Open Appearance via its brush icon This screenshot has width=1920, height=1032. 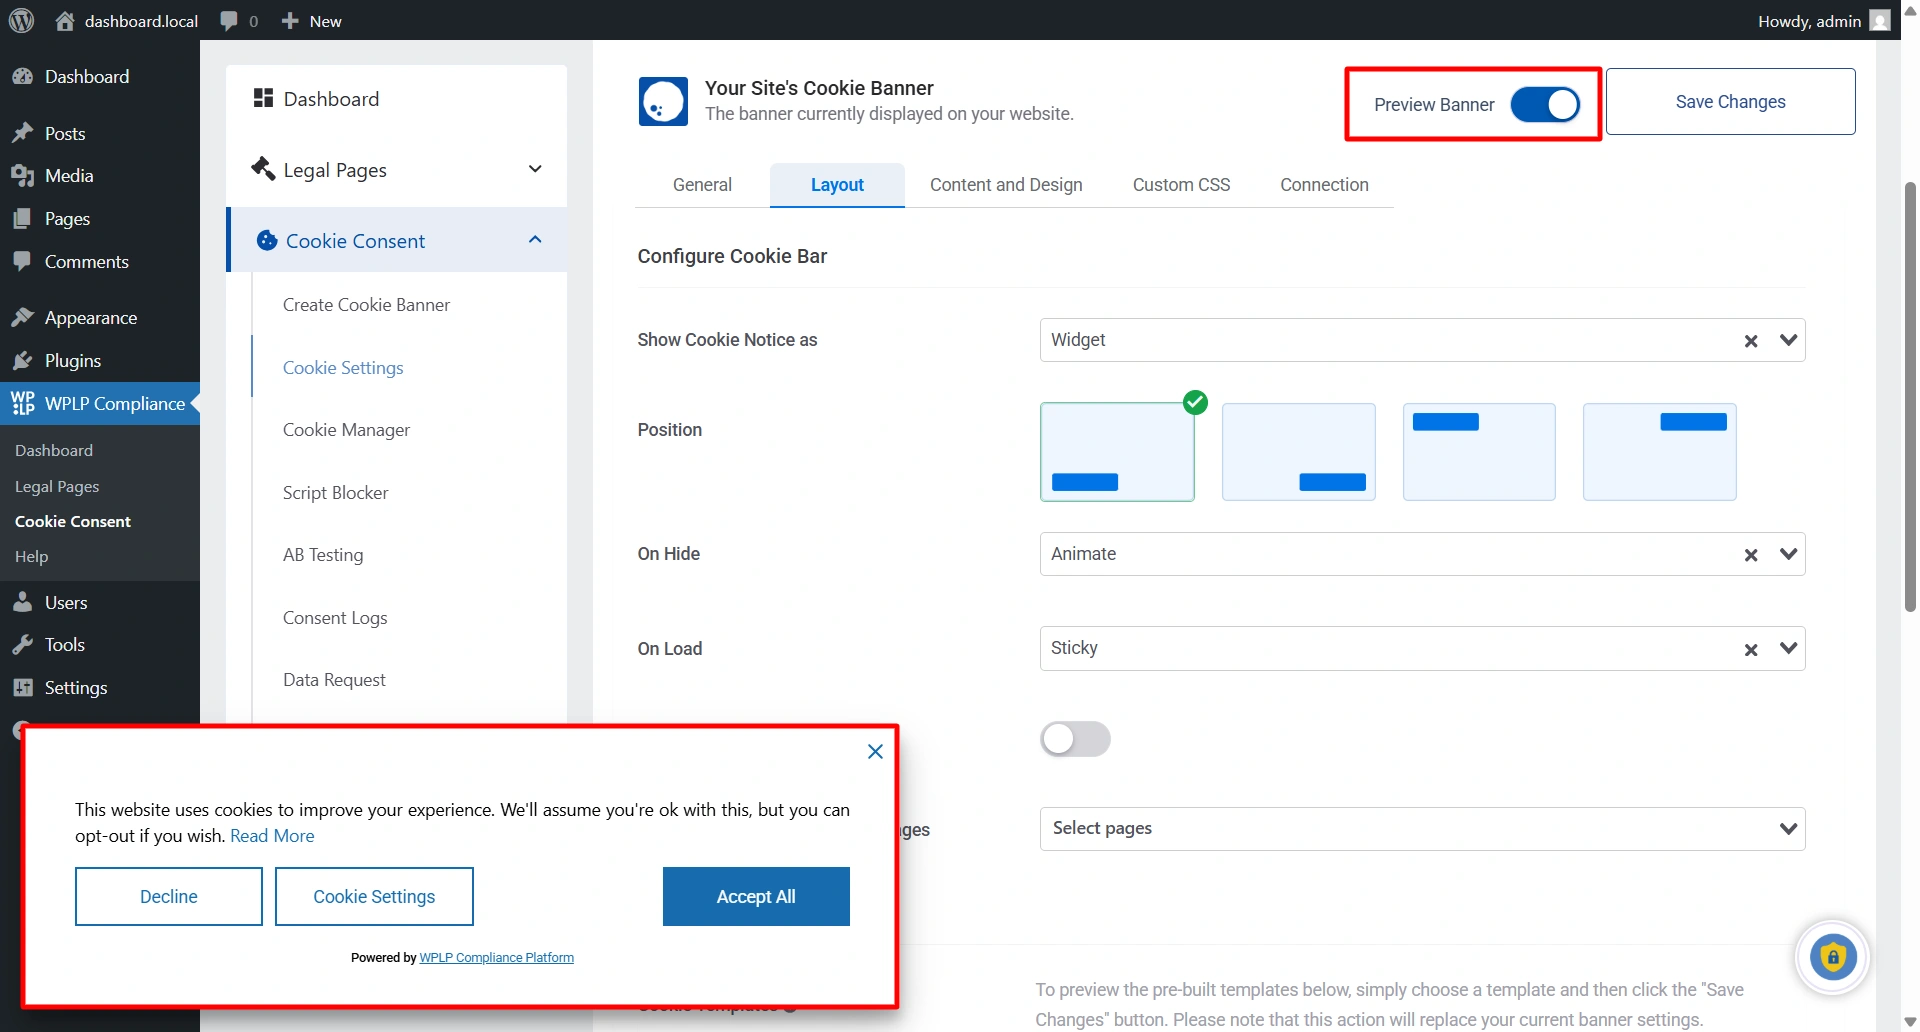click(22, 318)
